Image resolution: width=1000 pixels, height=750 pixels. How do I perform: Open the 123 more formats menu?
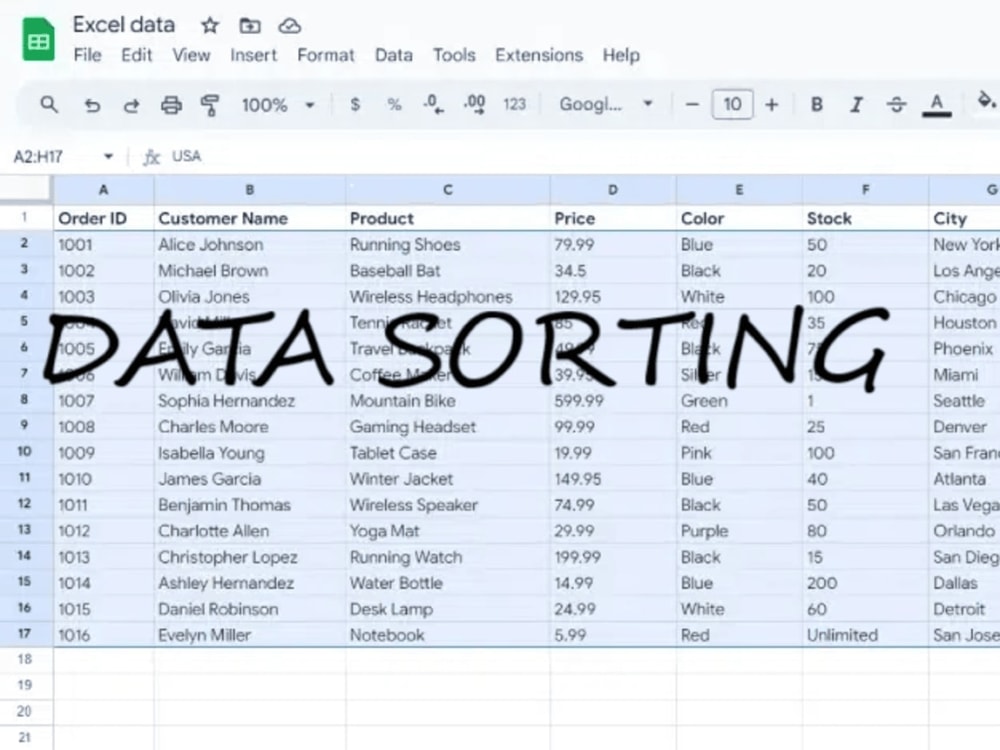tap(514, 104)
